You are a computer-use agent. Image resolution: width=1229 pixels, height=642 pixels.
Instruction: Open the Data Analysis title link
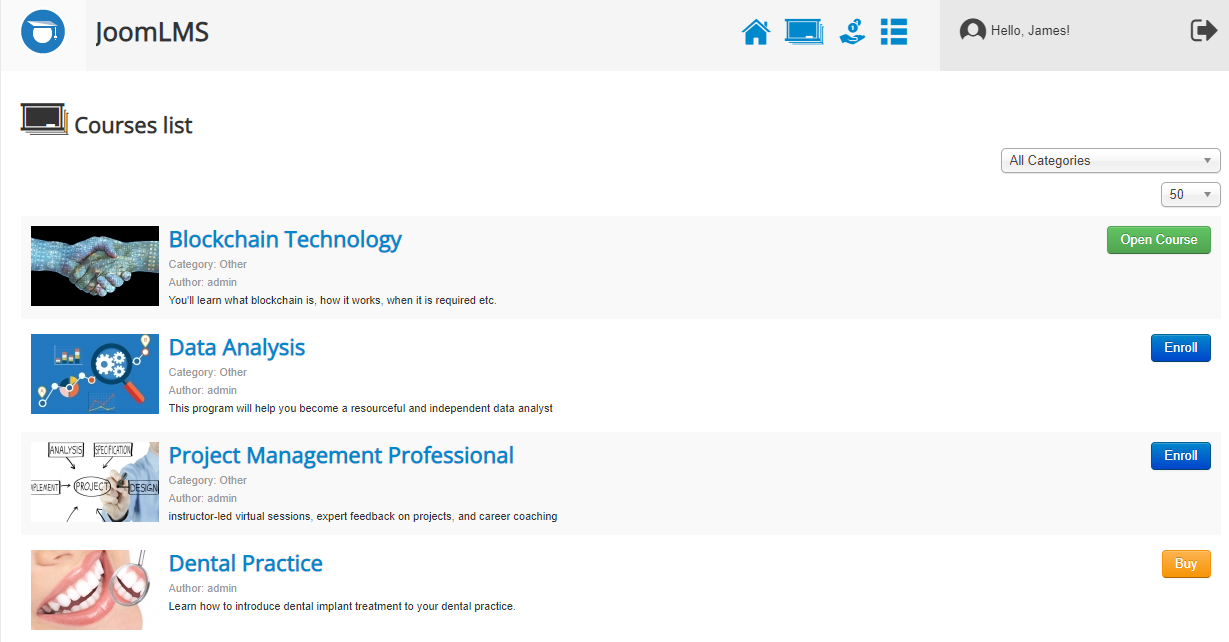(x=237, y=348)
